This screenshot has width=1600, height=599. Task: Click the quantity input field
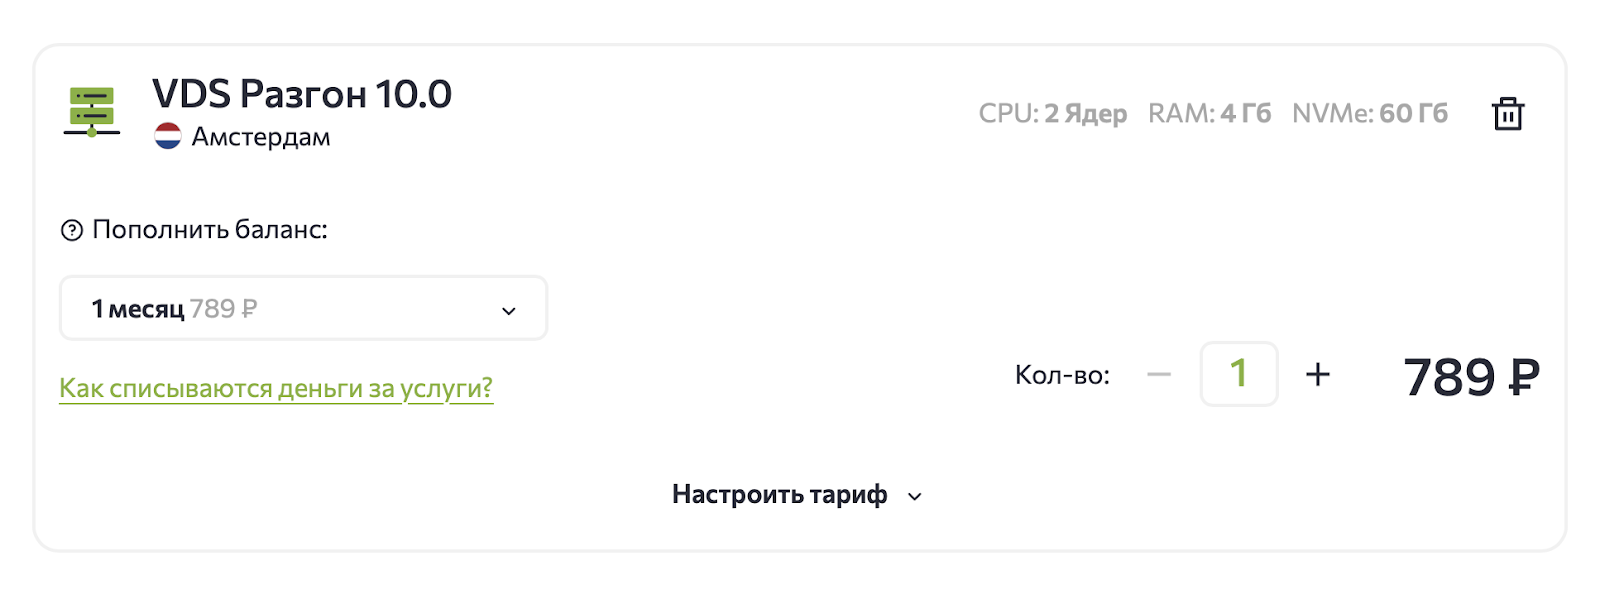(1238, 374)
